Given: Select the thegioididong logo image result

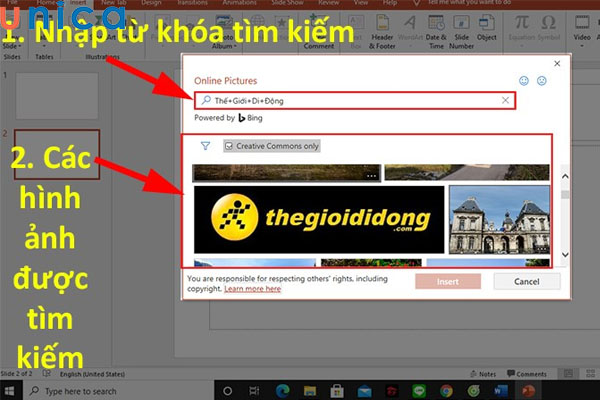Looking at the screenshot, I should click(319, 219).
